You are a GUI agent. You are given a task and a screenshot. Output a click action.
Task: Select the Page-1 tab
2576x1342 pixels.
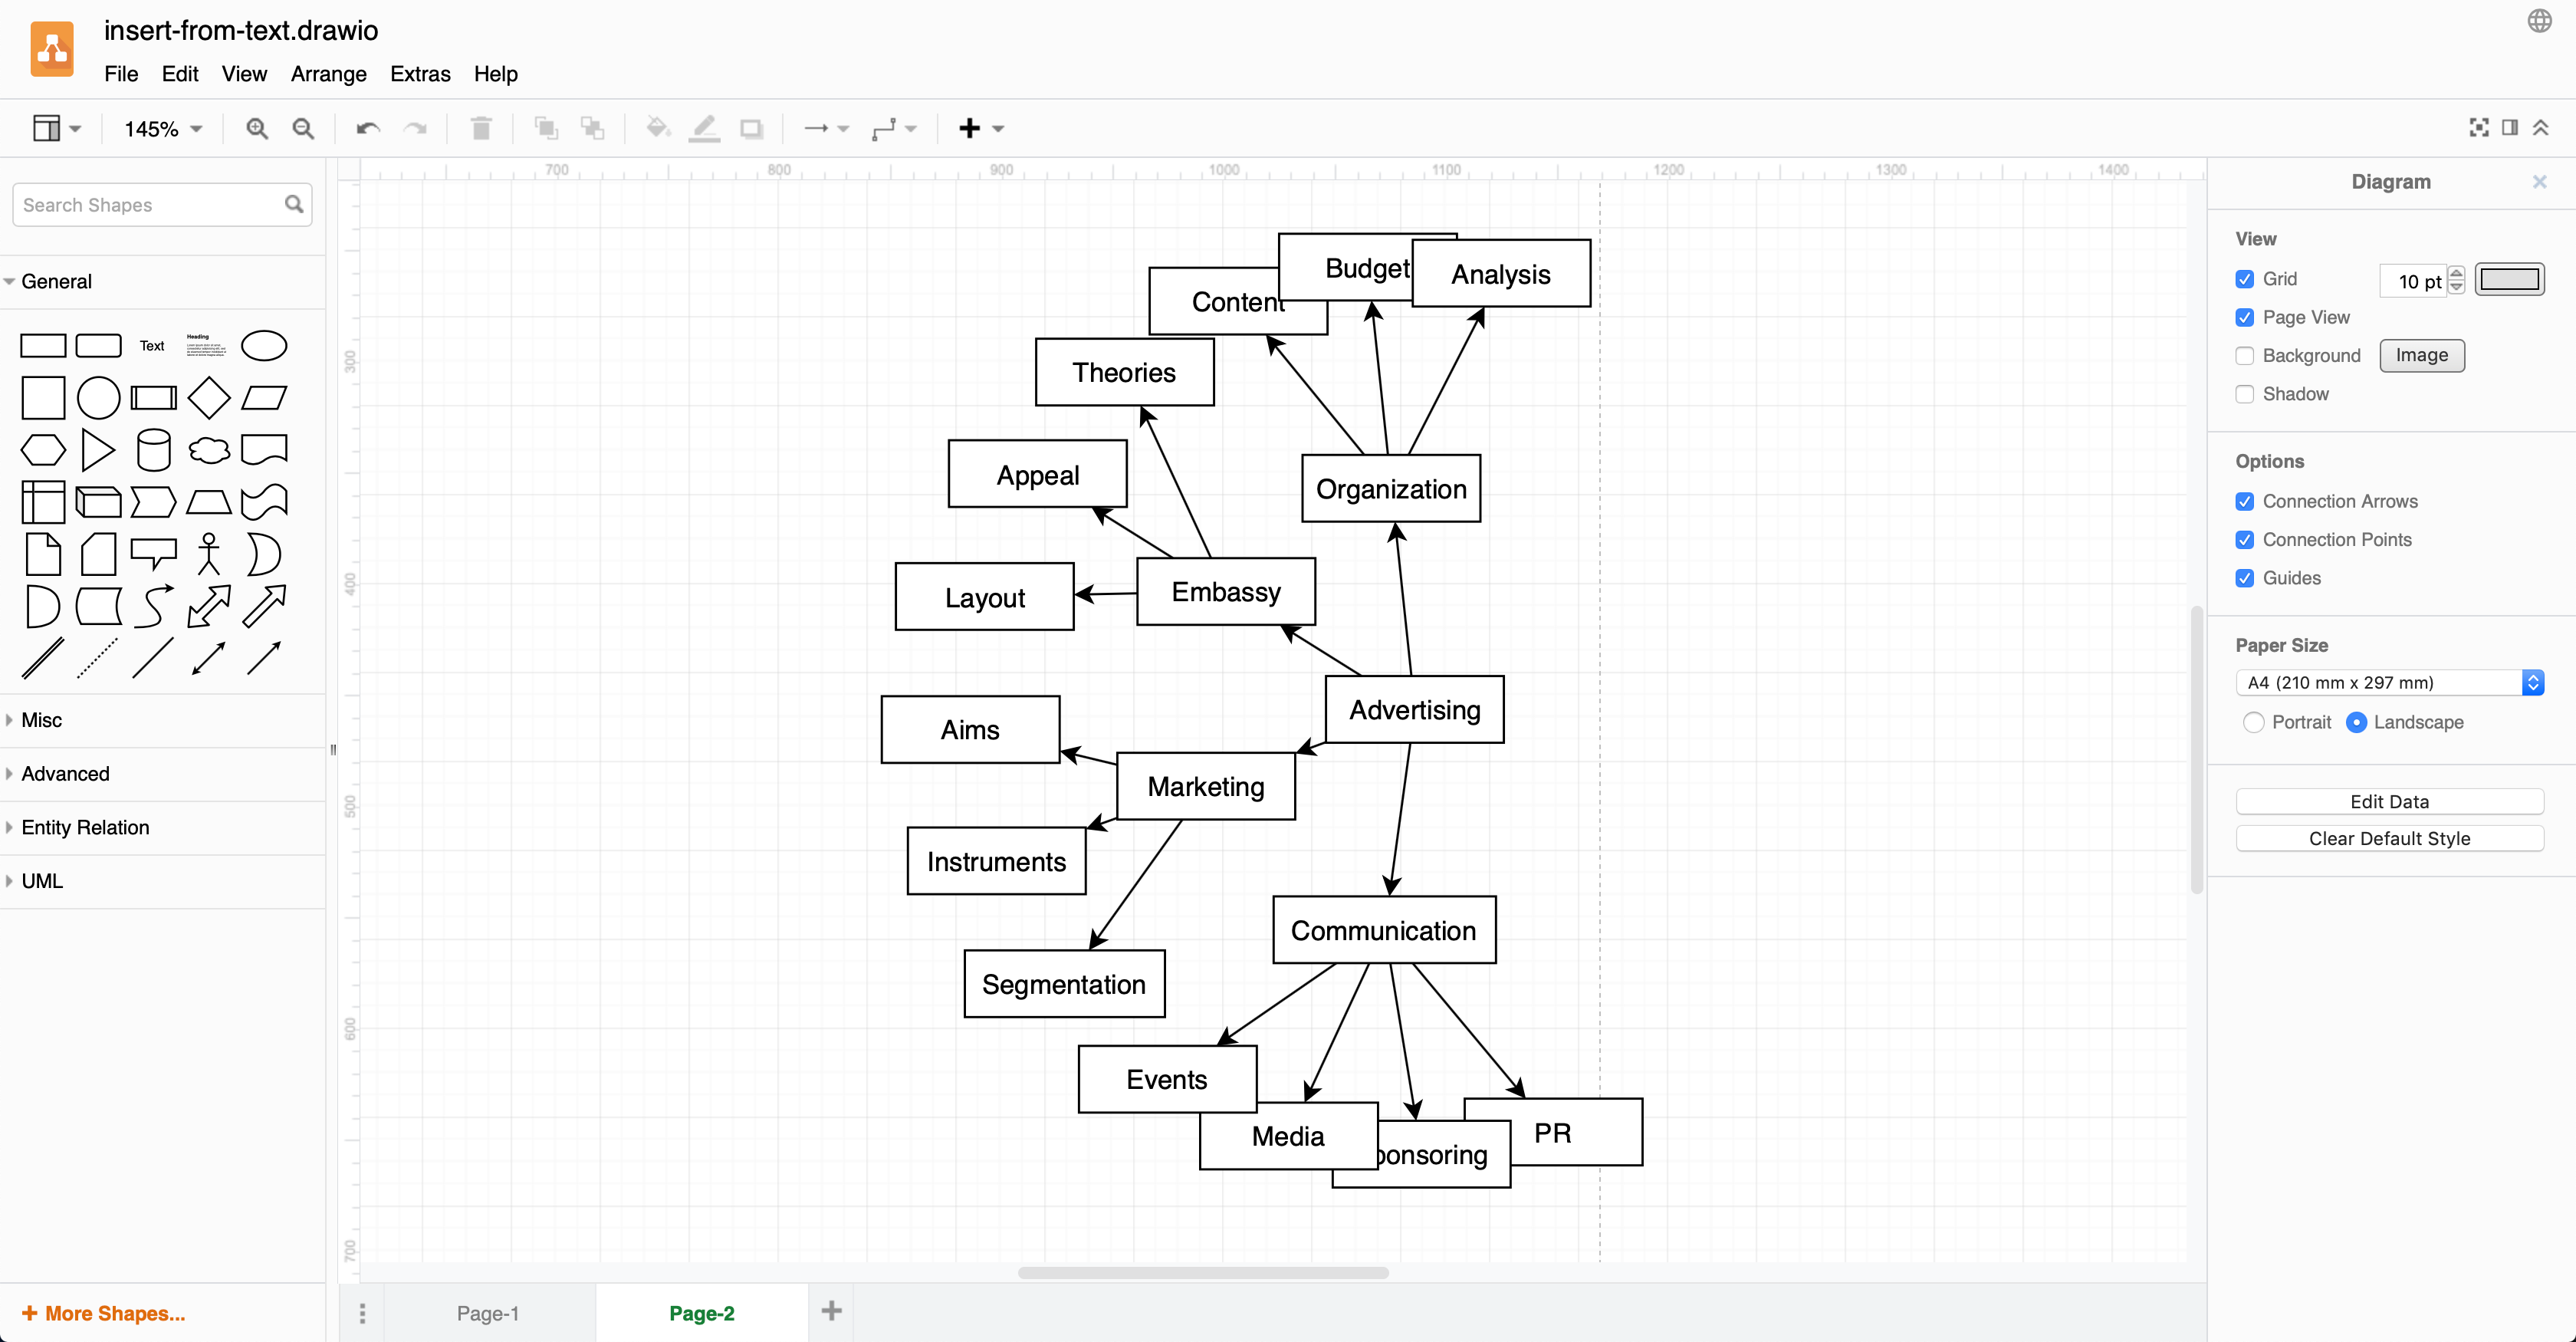click(488, 1311)
